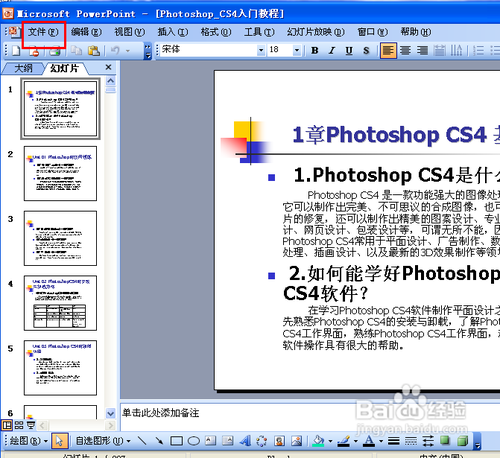Screen dimensions: 500x458
Task: Open the 幻灯片放映(D) menu
Action: pos(315,32)
